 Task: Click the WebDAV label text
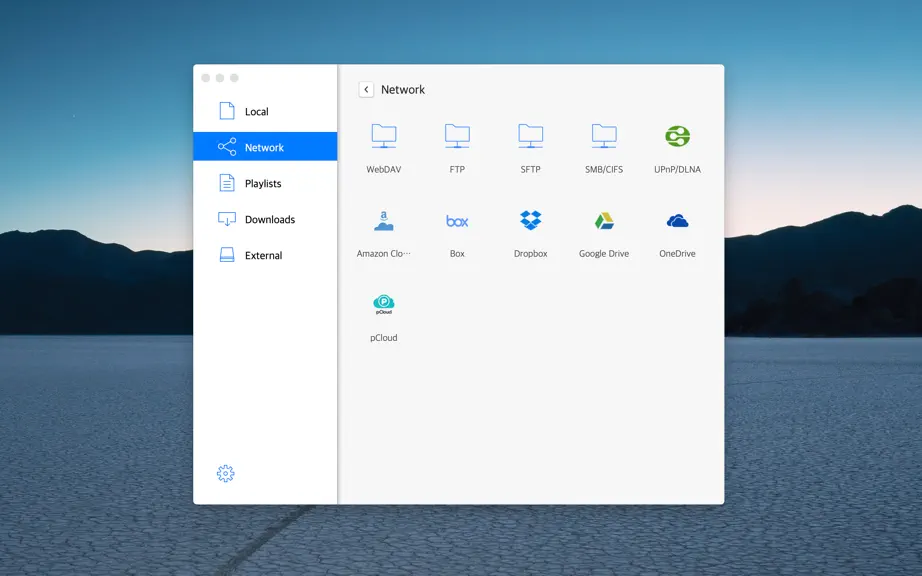pyautogui.click(x=383, y=169)
